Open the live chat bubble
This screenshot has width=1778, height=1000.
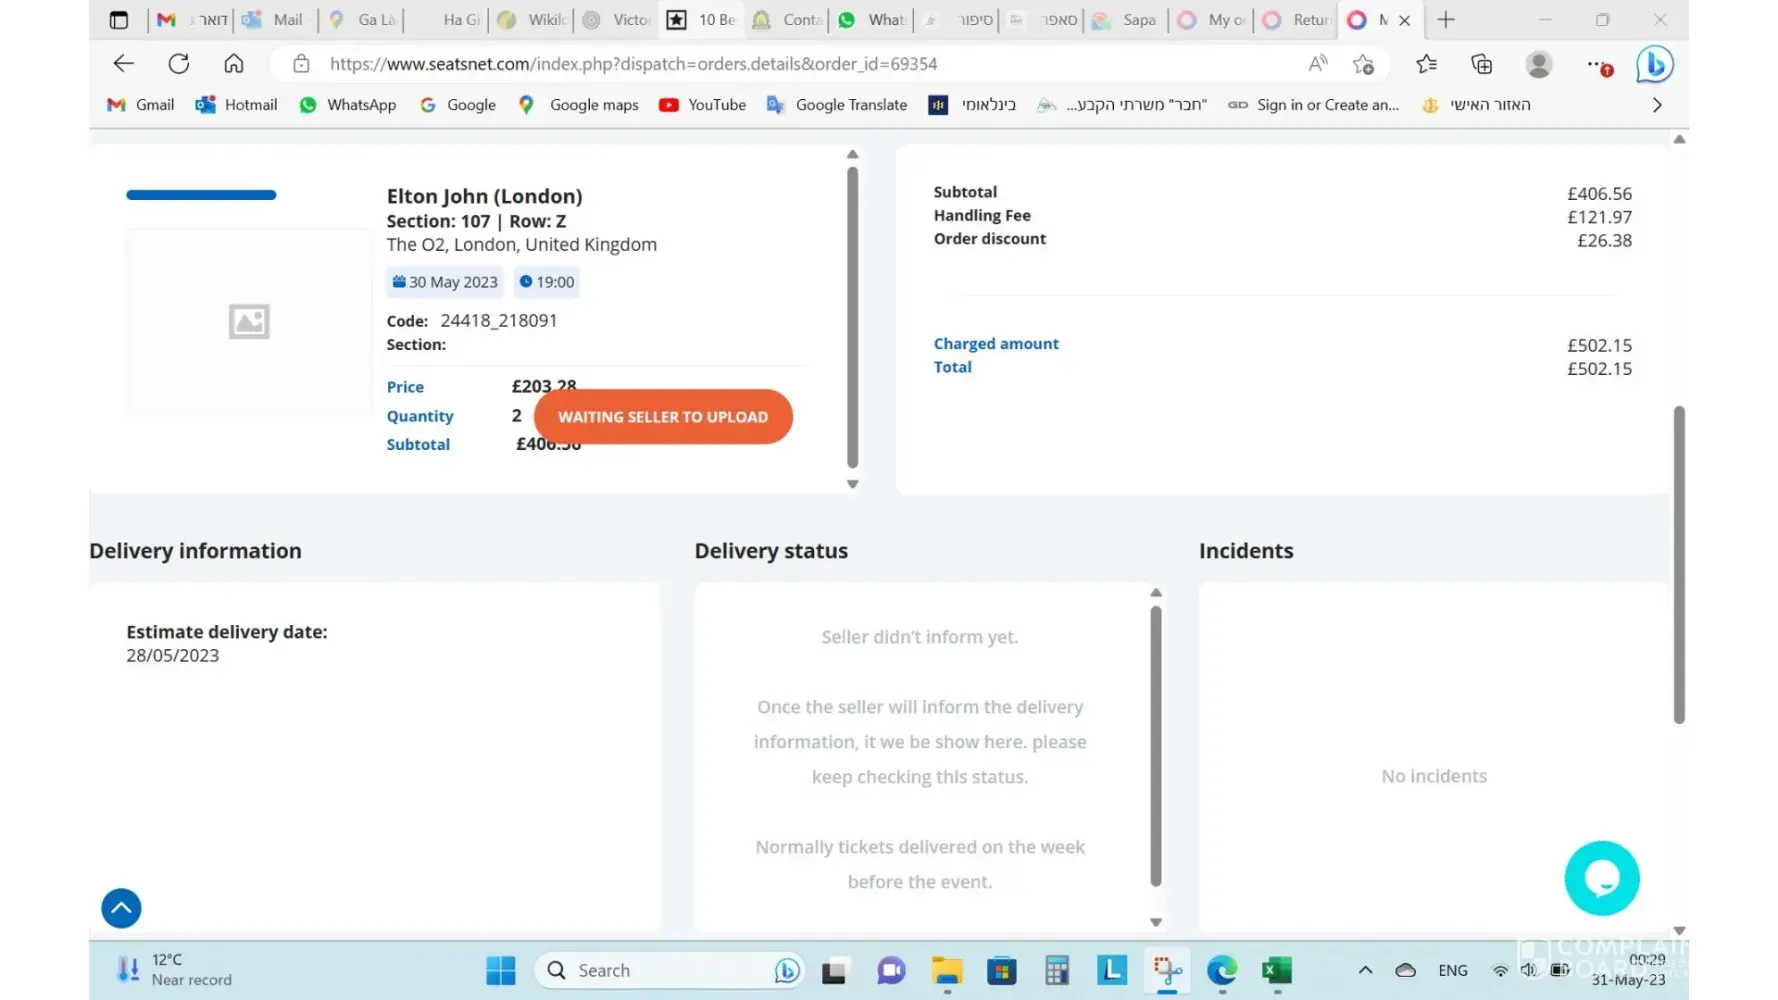(1602, 878)
